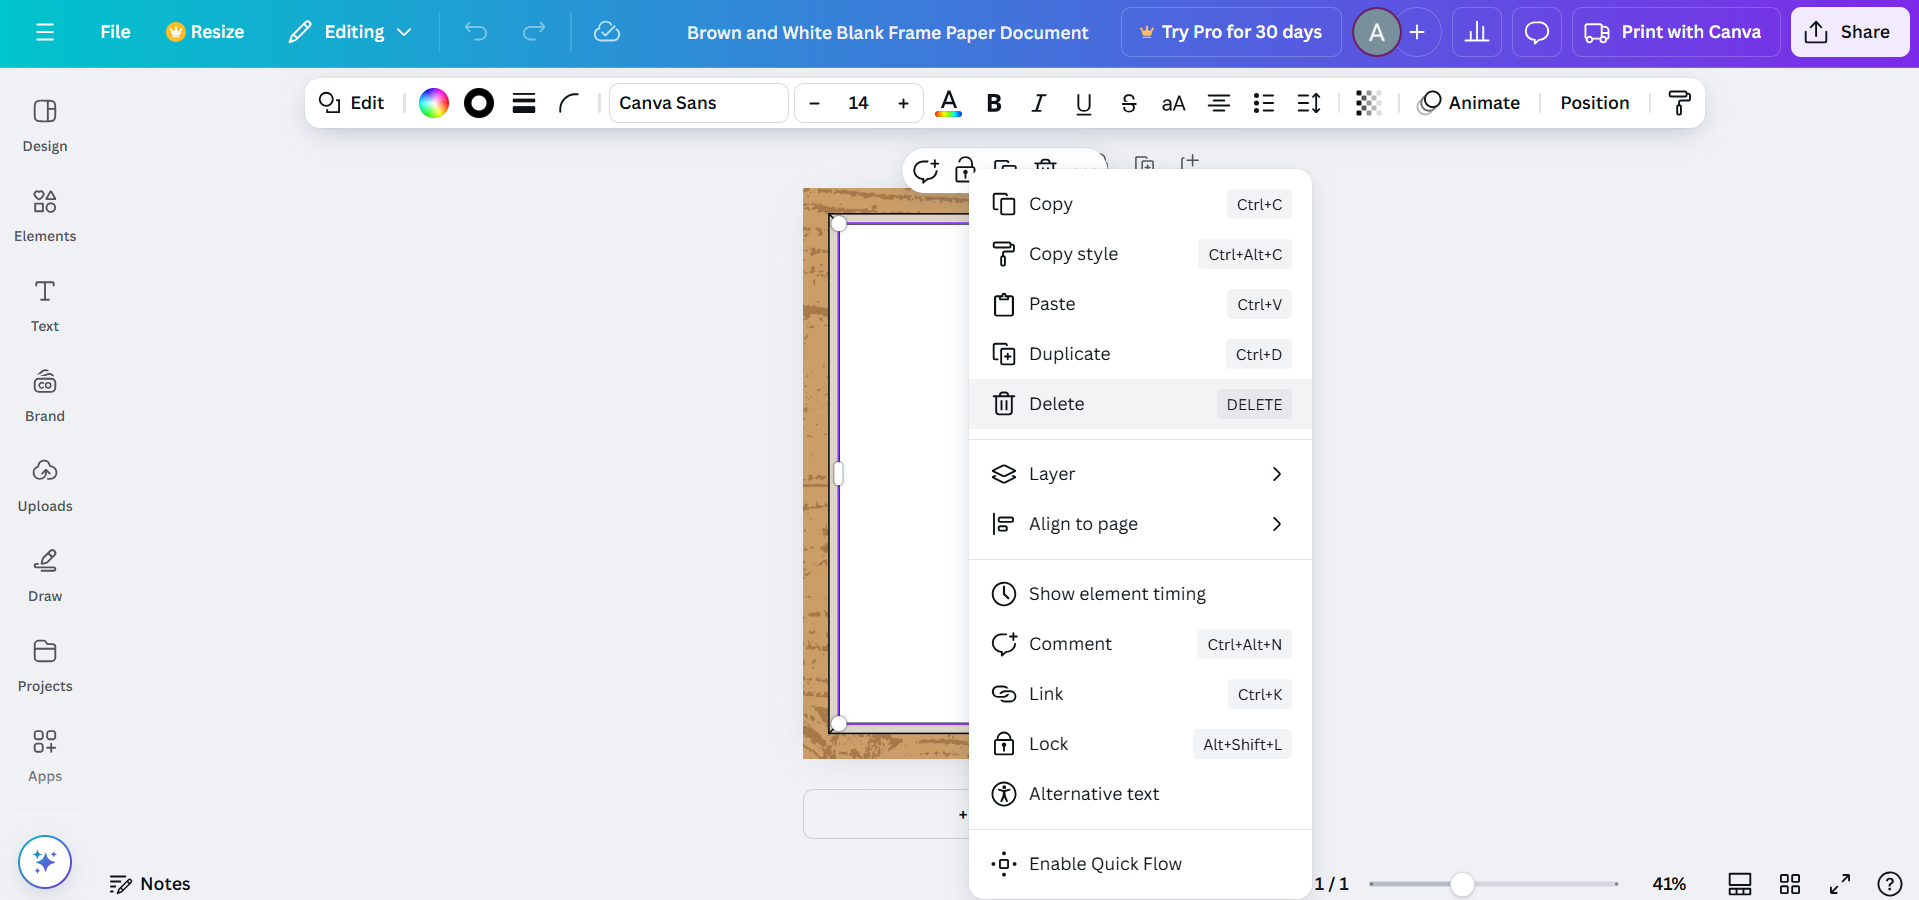Toggle underline text formatting

tap(1083, 103)
